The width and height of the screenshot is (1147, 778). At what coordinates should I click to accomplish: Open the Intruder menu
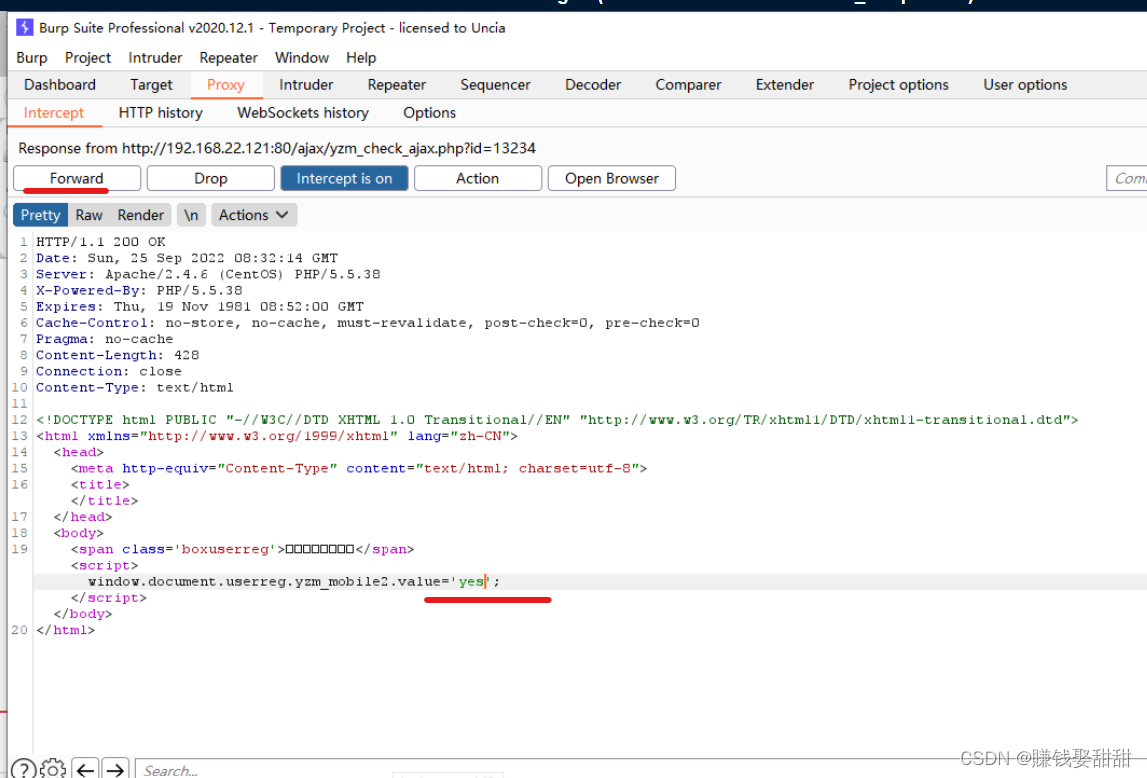tap(155, 58)
